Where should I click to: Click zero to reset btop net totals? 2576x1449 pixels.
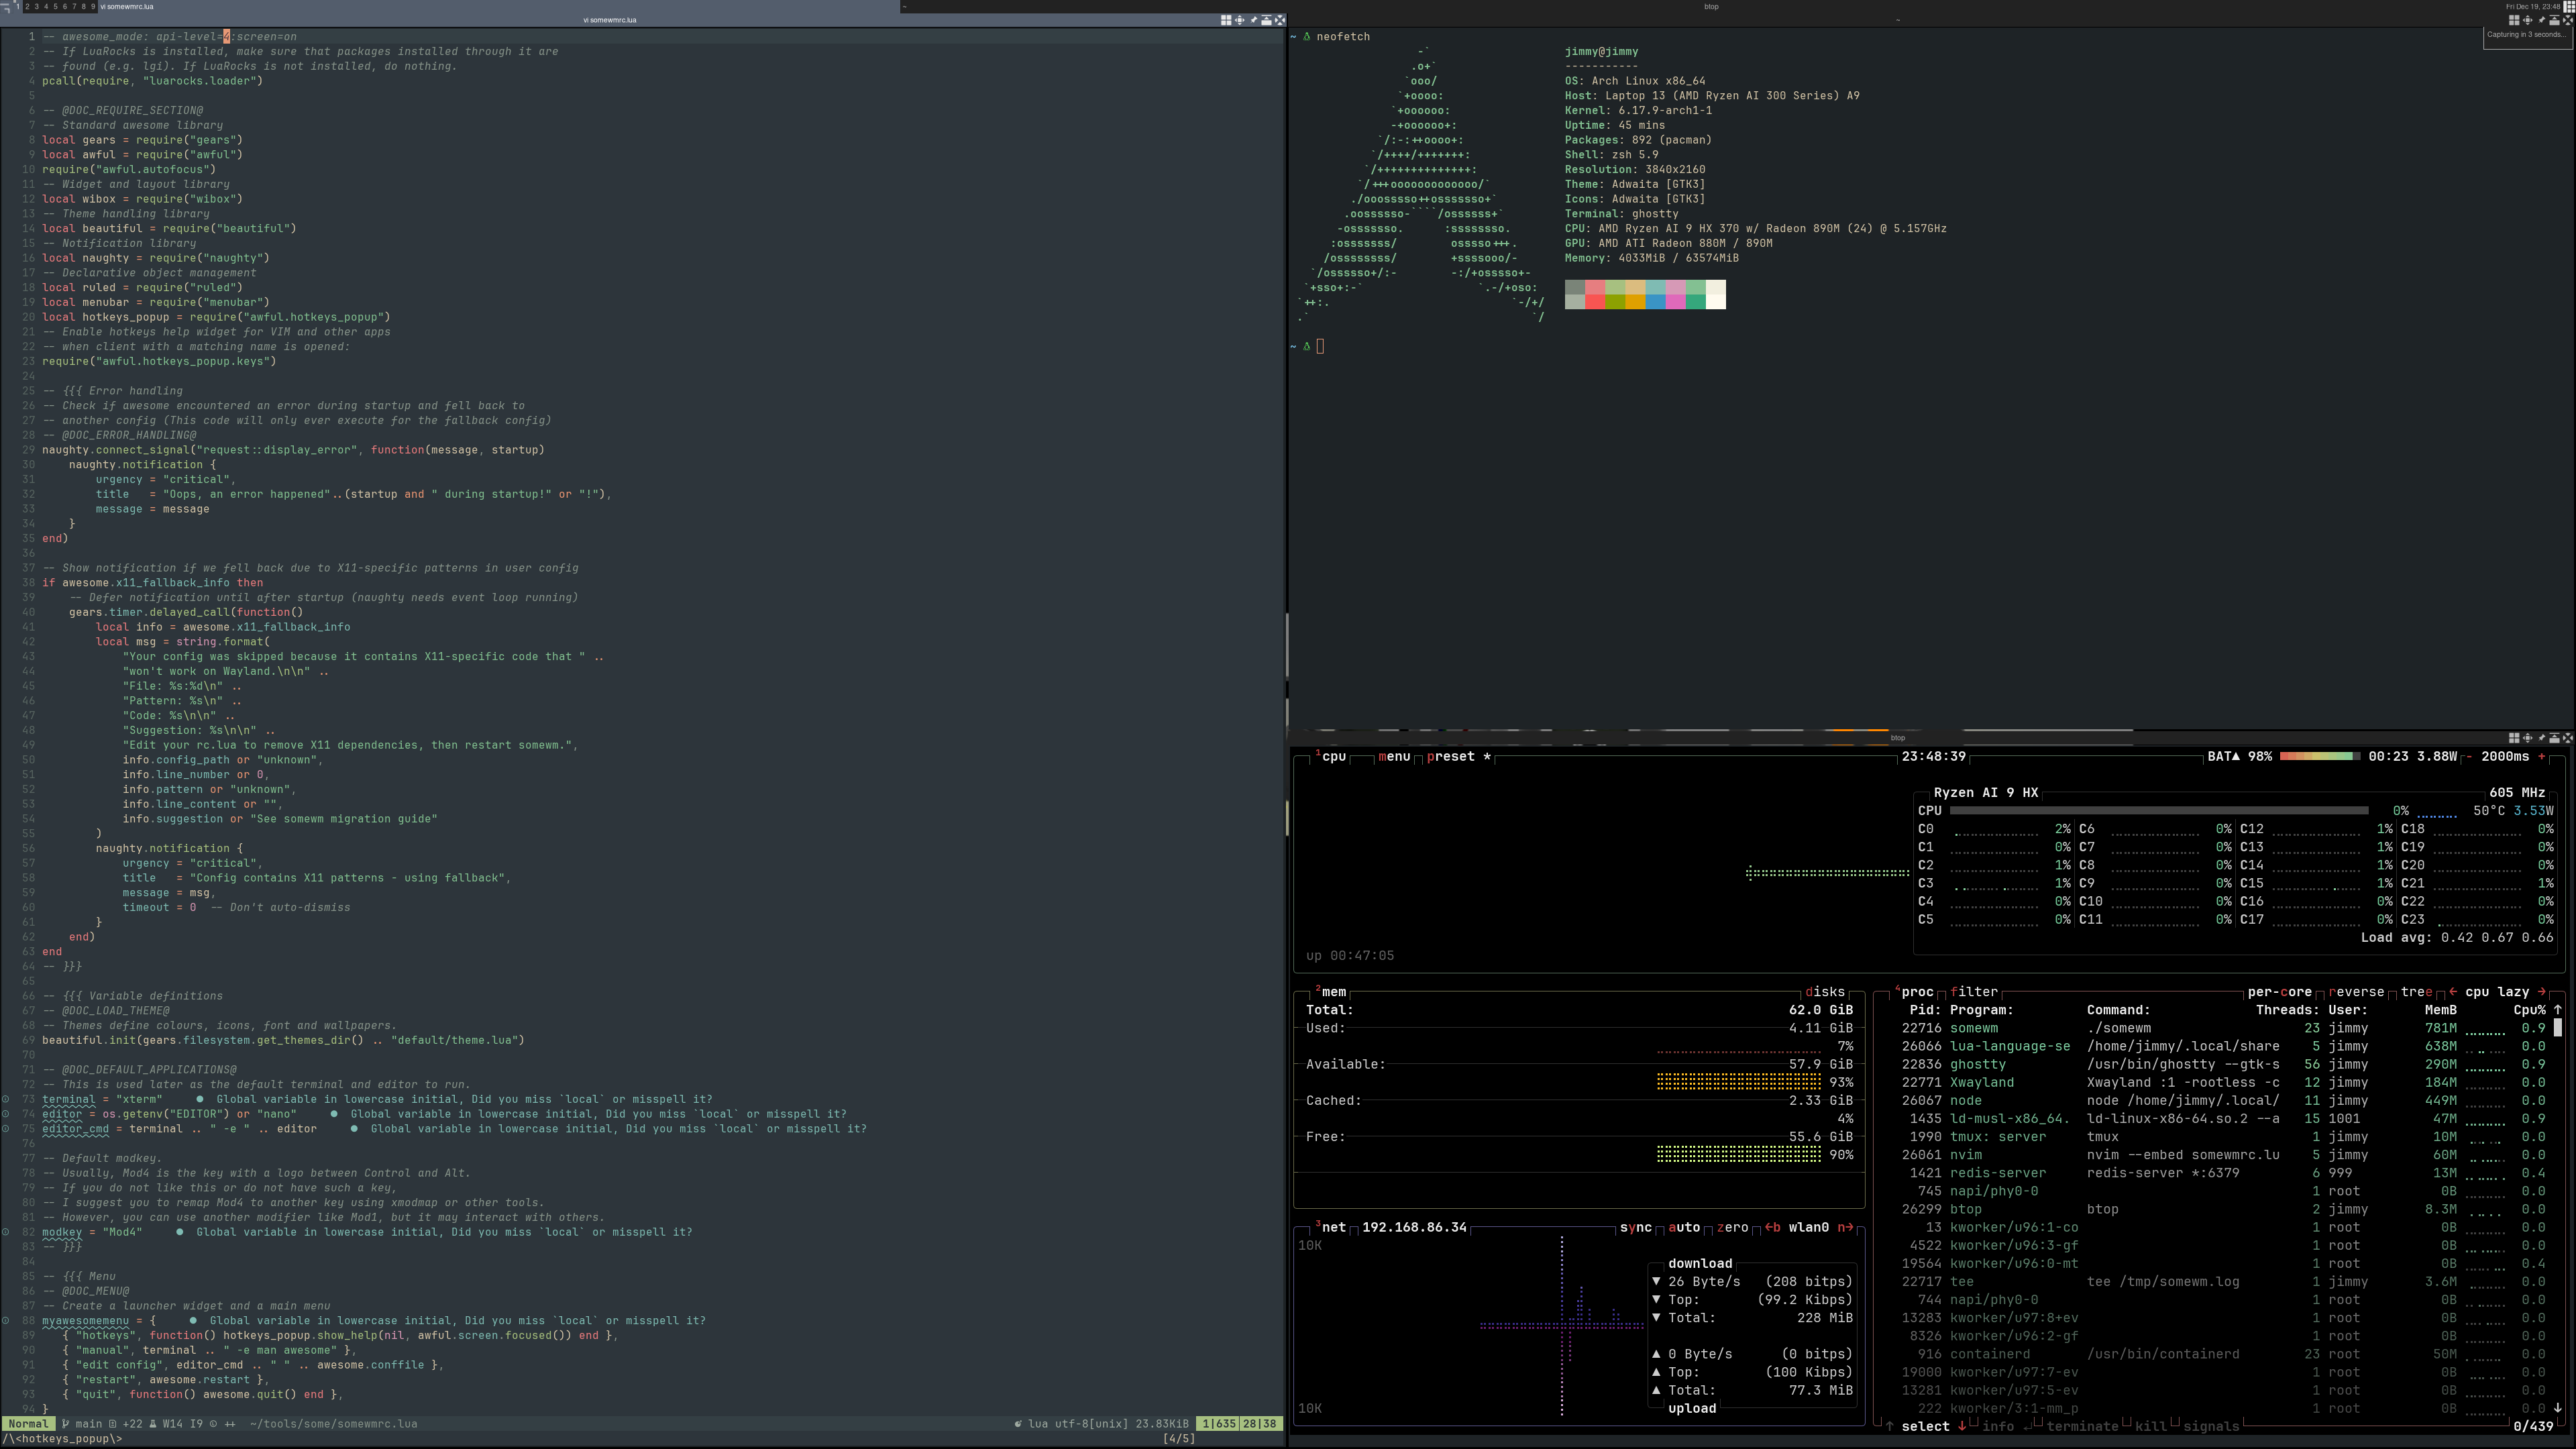[1733, 1227]
